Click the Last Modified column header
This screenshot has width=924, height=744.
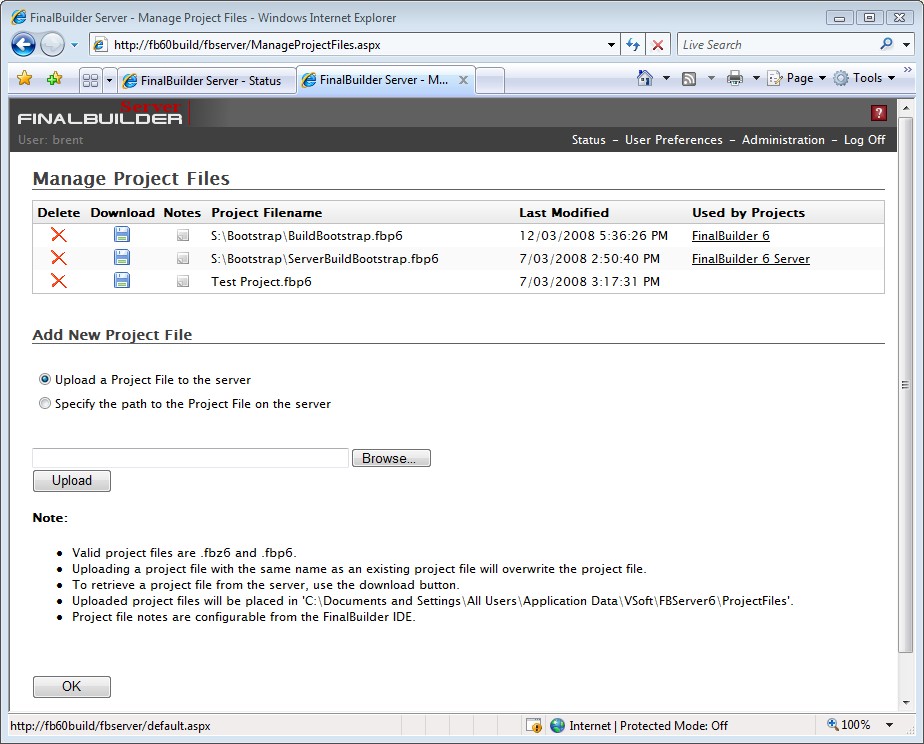(564, 213)
